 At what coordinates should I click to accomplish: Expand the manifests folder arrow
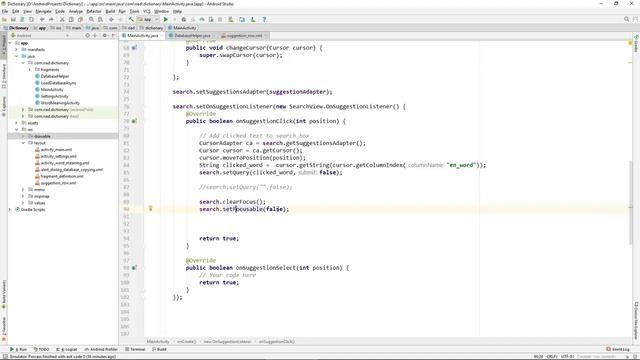tap(17, 49)
